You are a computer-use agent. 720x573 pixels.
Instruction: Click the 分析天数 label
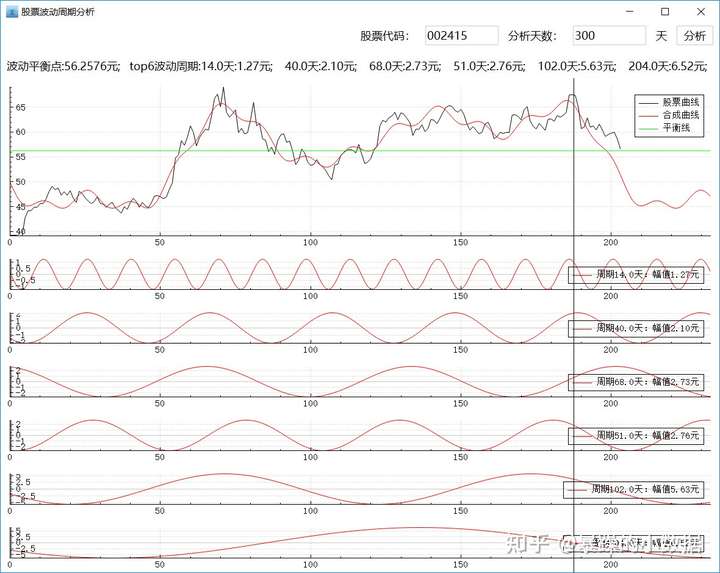[532, 36]
